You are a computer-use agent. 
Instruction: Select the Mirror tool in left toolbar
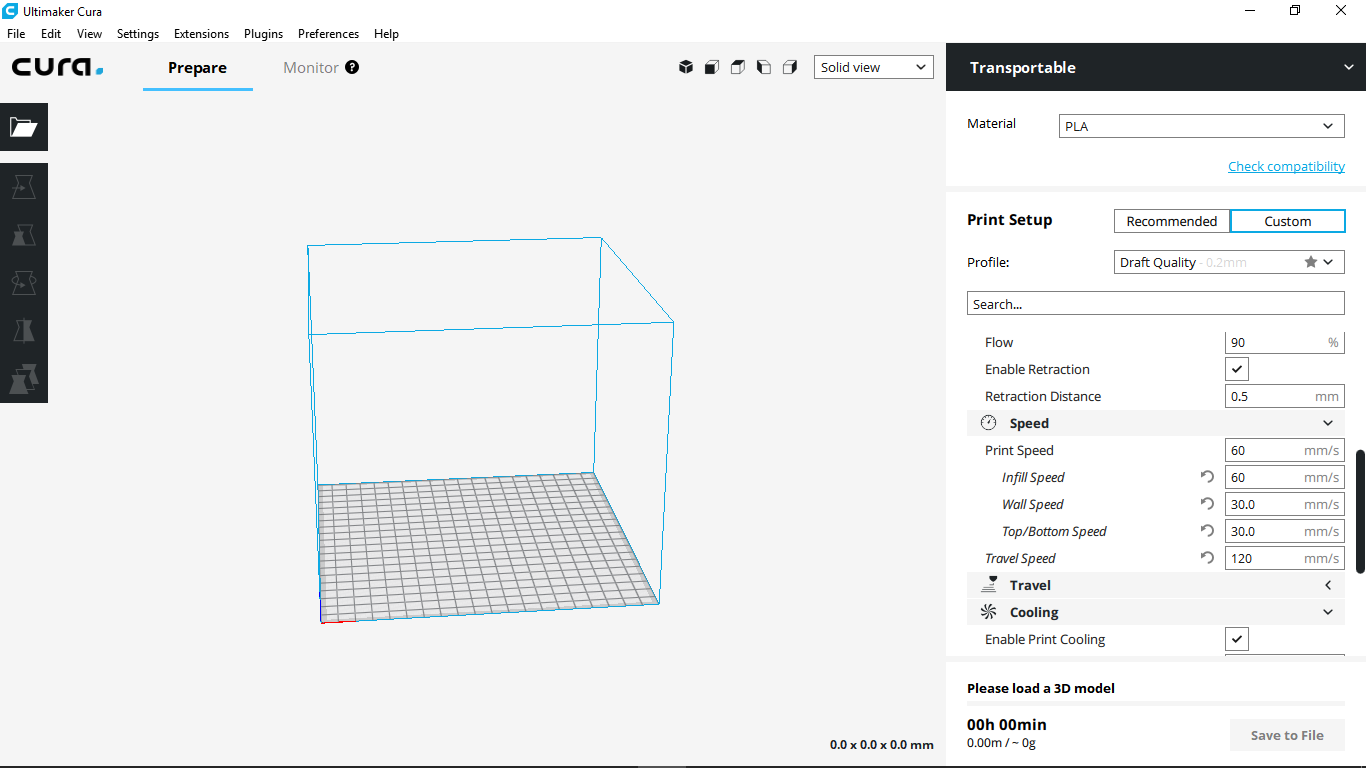(x=24, y=331)
